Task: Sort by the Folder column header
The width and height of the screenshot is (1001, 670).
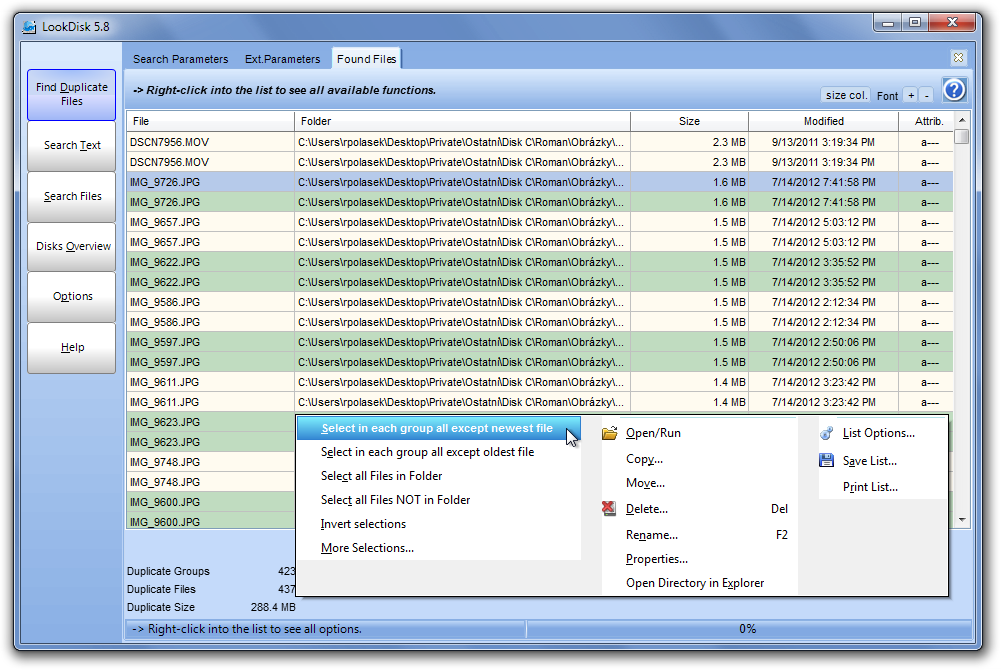Action: 462,121
